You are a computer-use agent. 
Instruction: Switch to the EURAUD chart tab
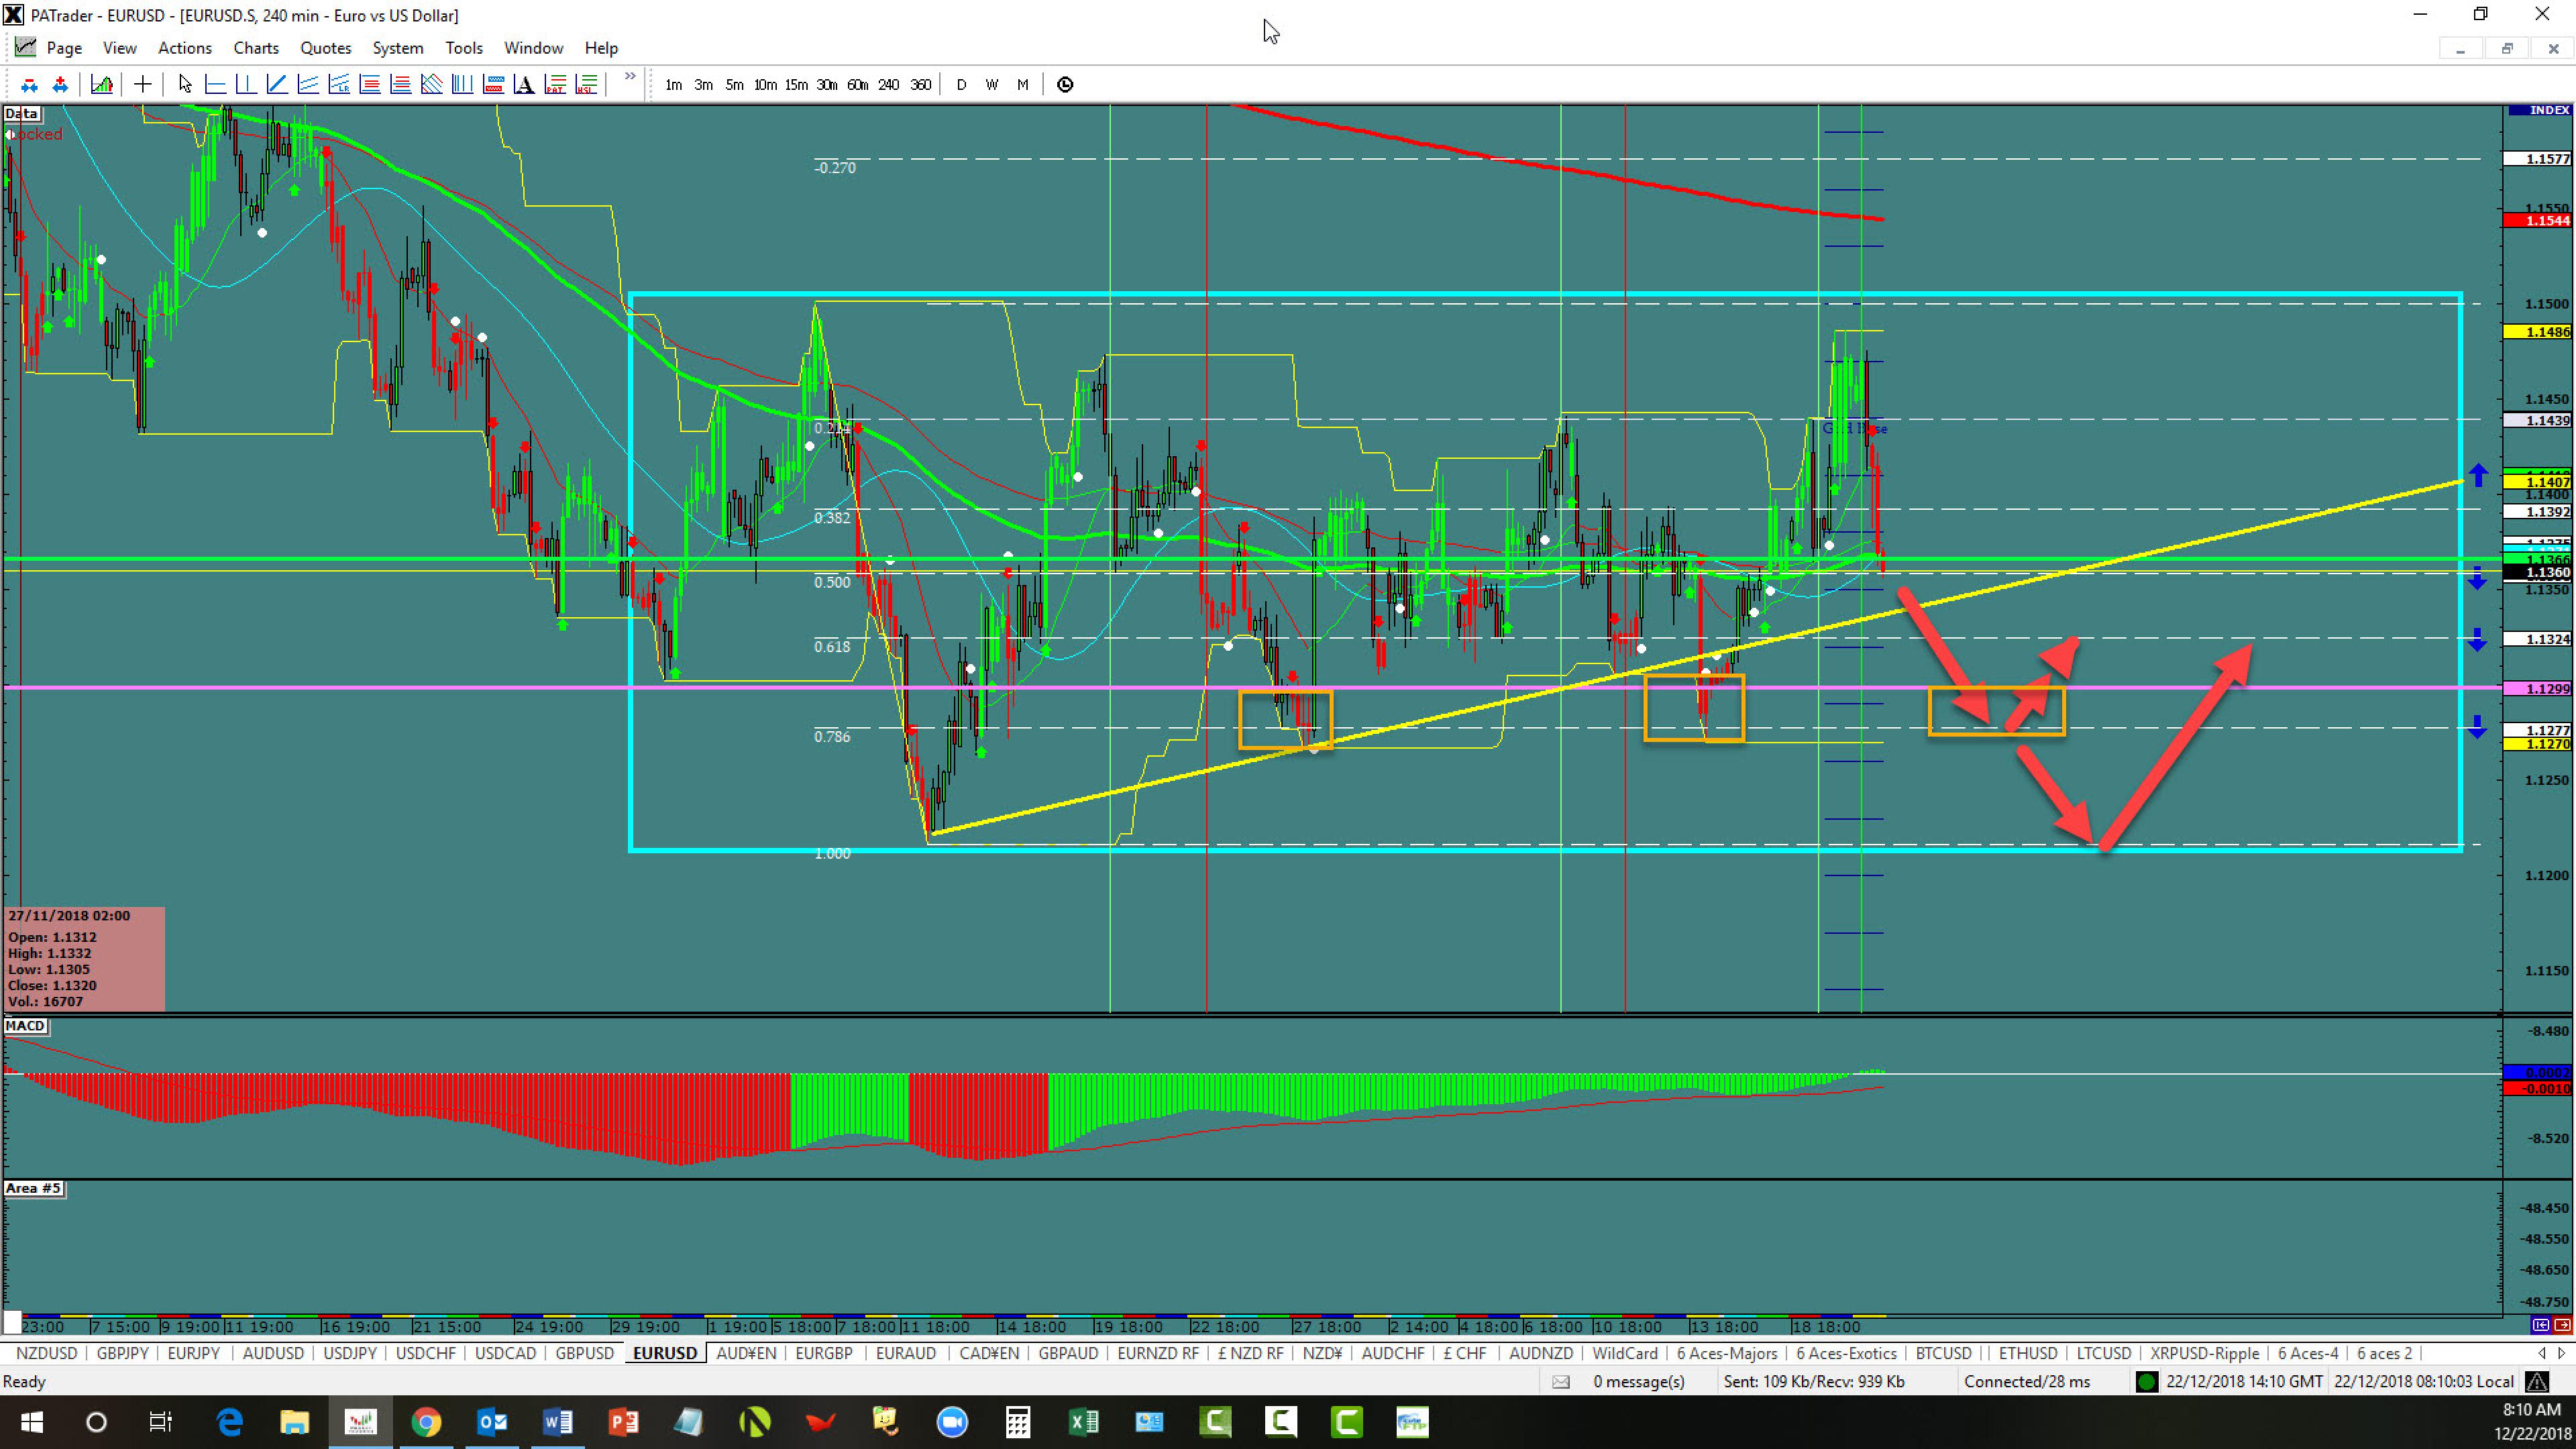pos(906,1353)
